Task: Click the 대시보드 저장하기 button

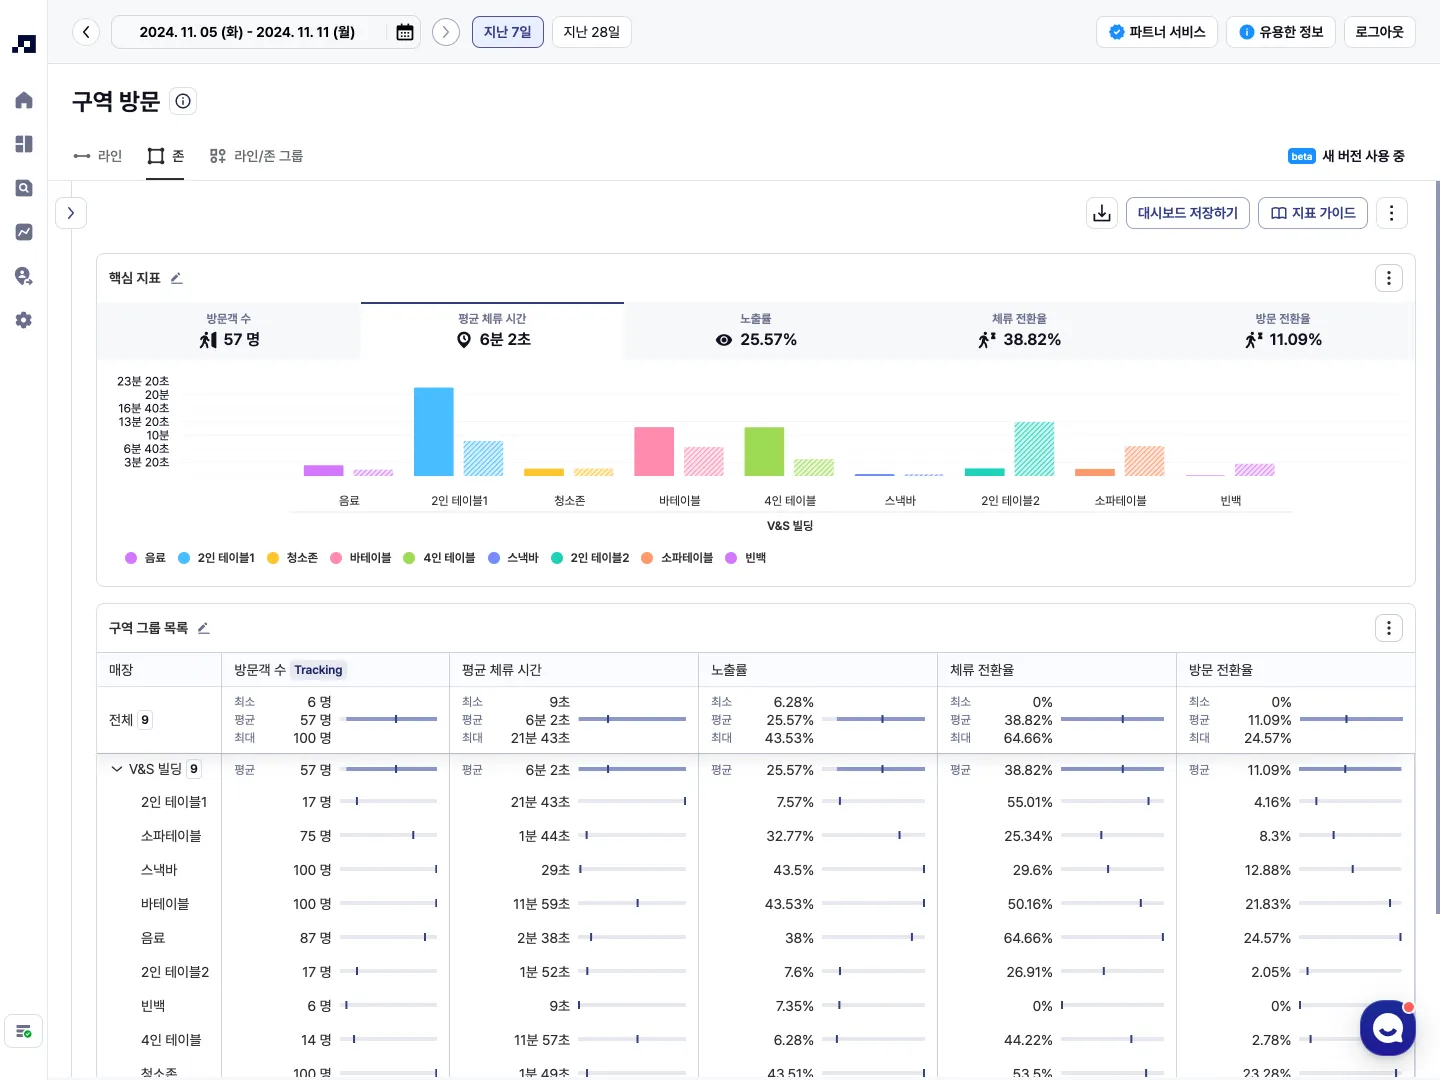Action: [x=1187, y=213]
